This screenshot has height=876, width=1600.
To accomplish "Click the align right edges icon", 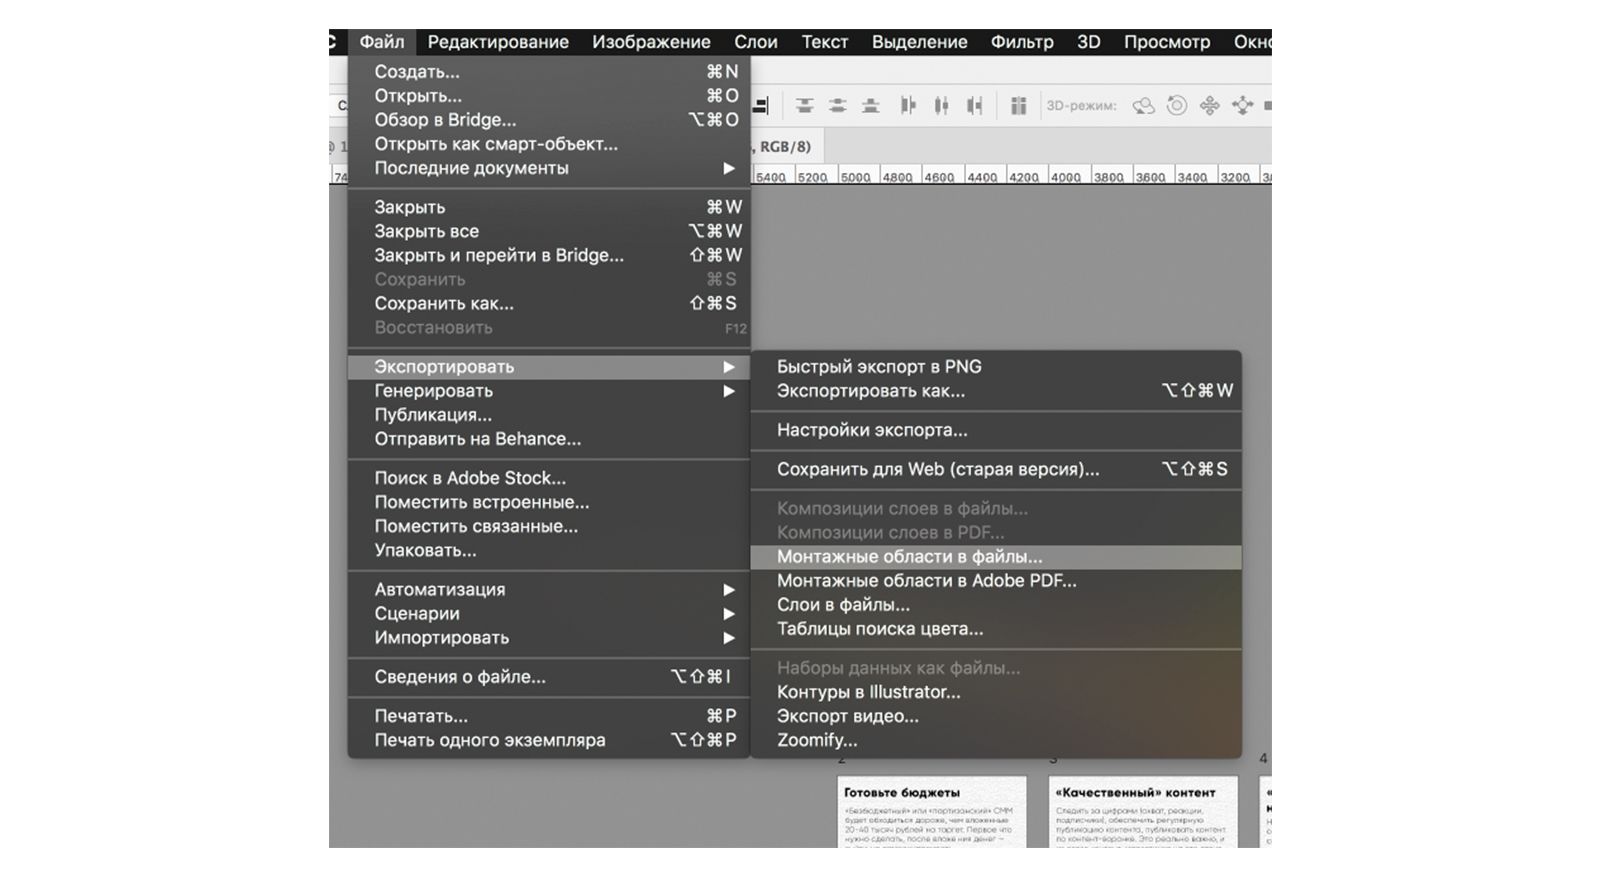I will click(761, 105).
